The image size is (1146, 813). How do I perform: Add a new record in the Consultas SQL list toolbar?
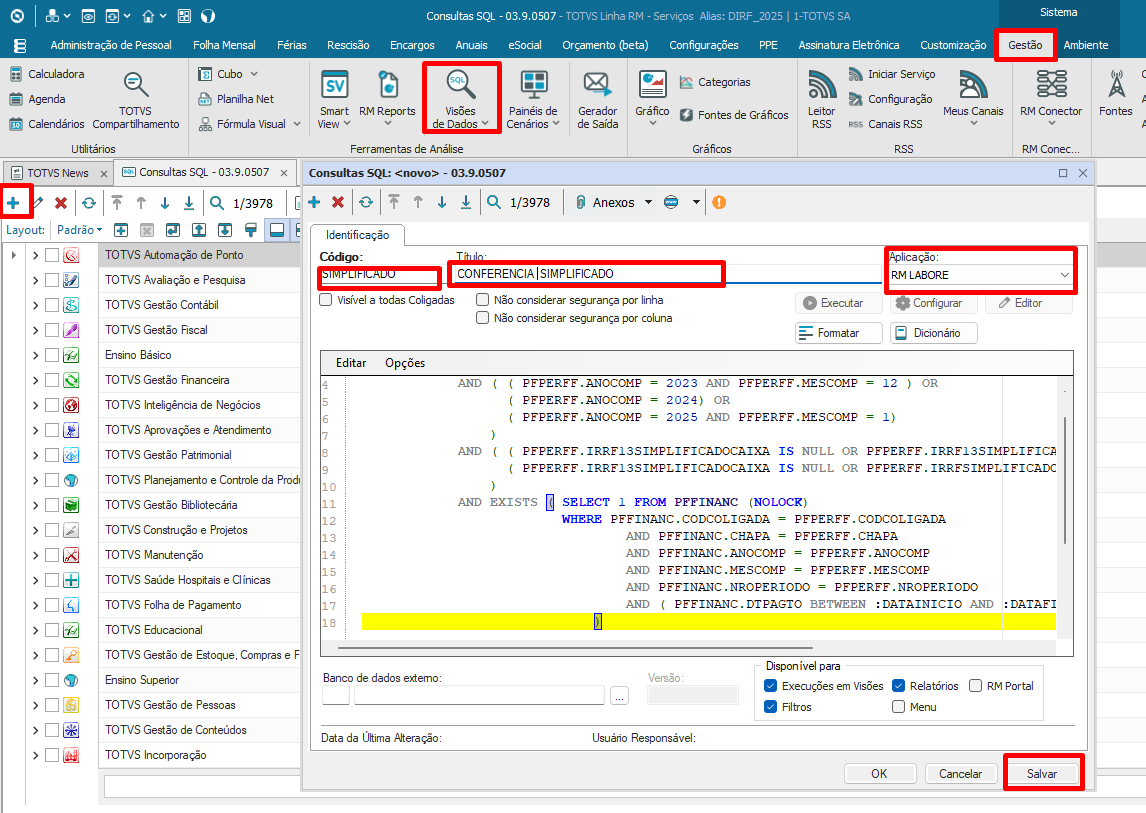[13, 203]
